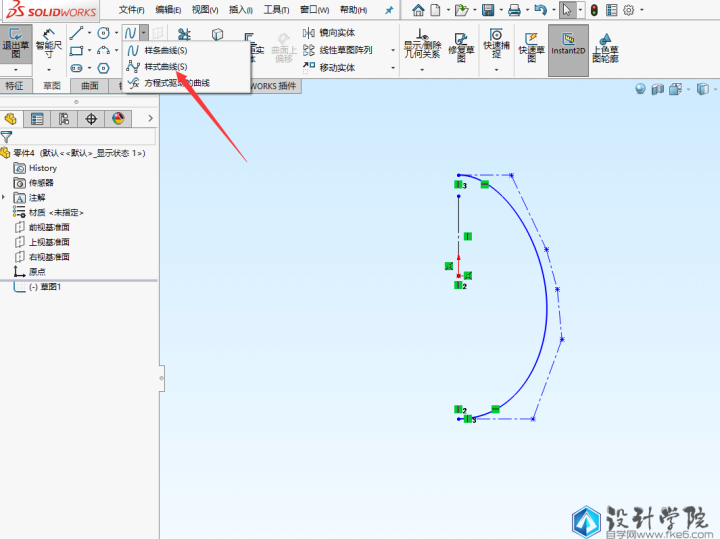Expand the Annotations (注解) tree node

coord(5,198)
